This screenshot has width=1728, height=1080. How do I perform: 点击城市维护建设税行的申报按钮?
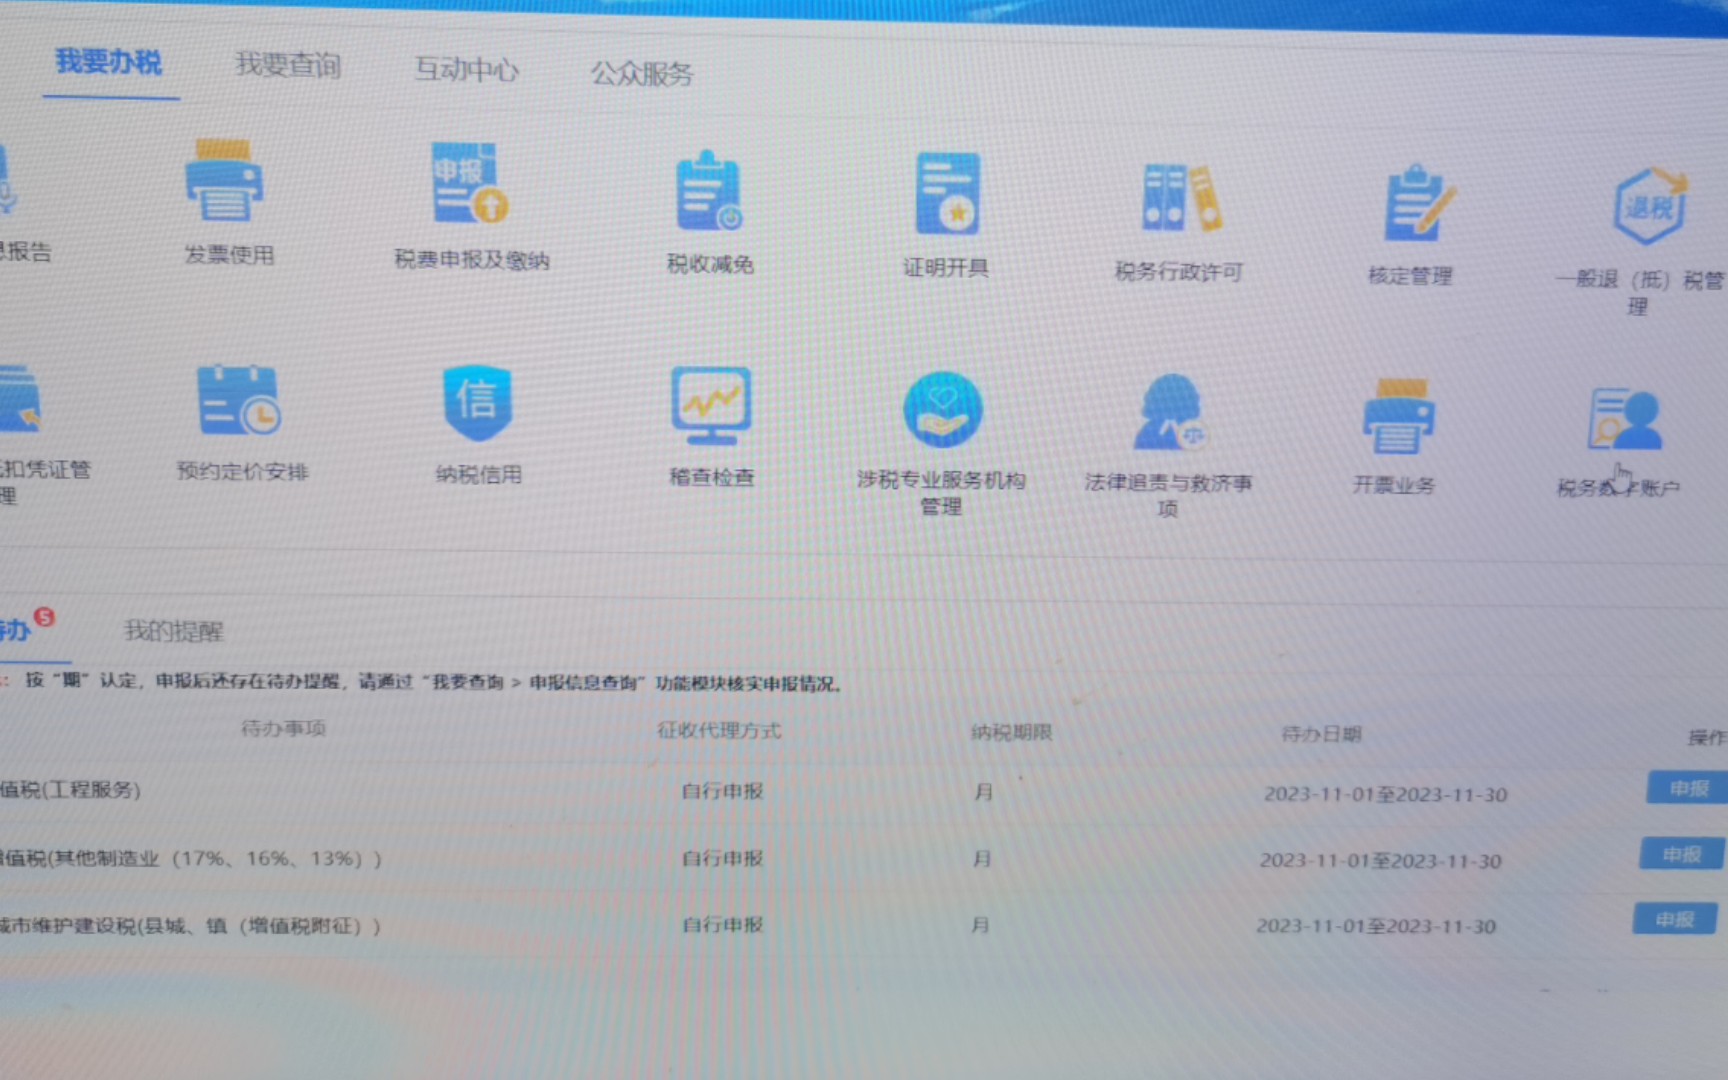(x=1678, y=918)
